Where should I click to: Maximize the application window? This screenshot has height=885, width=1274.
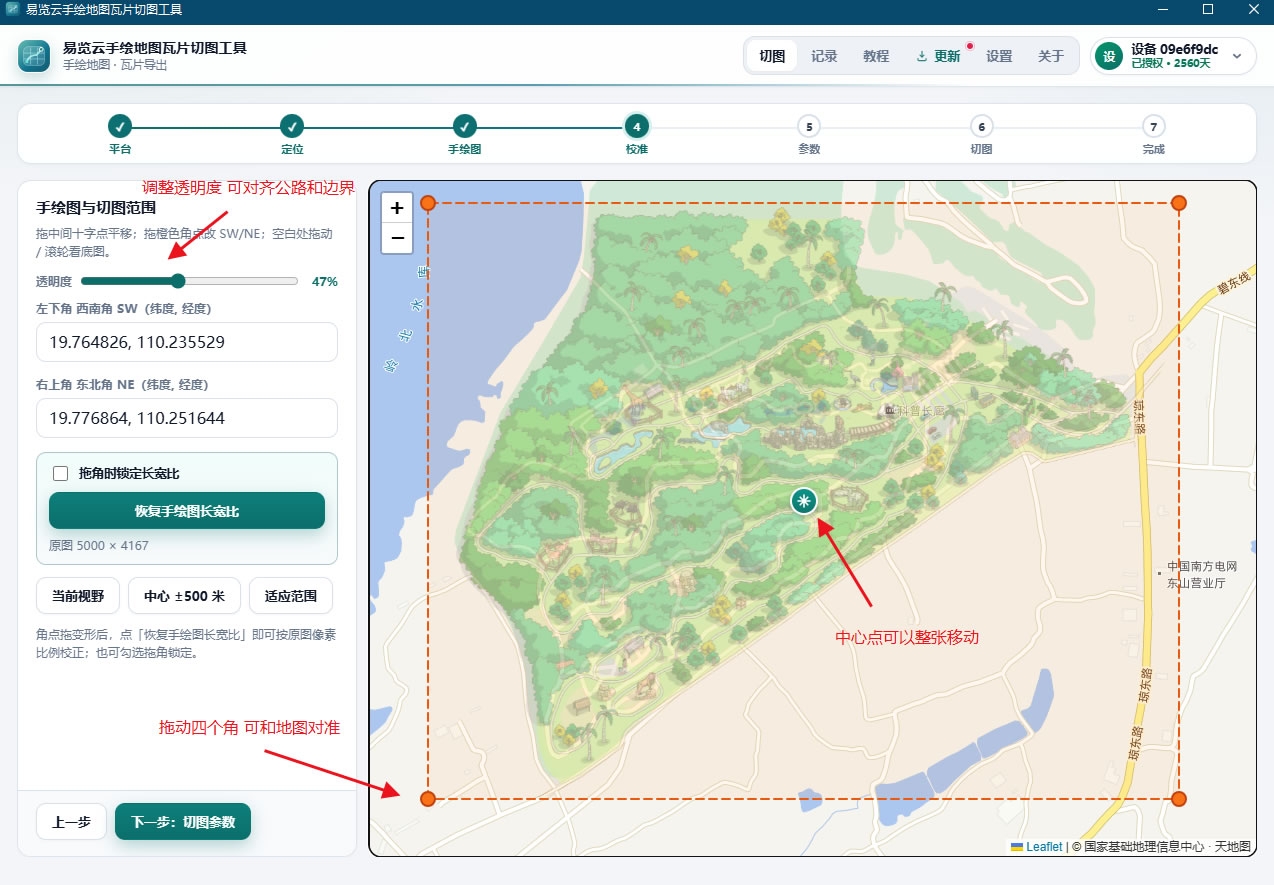(x=1208, y=10)
